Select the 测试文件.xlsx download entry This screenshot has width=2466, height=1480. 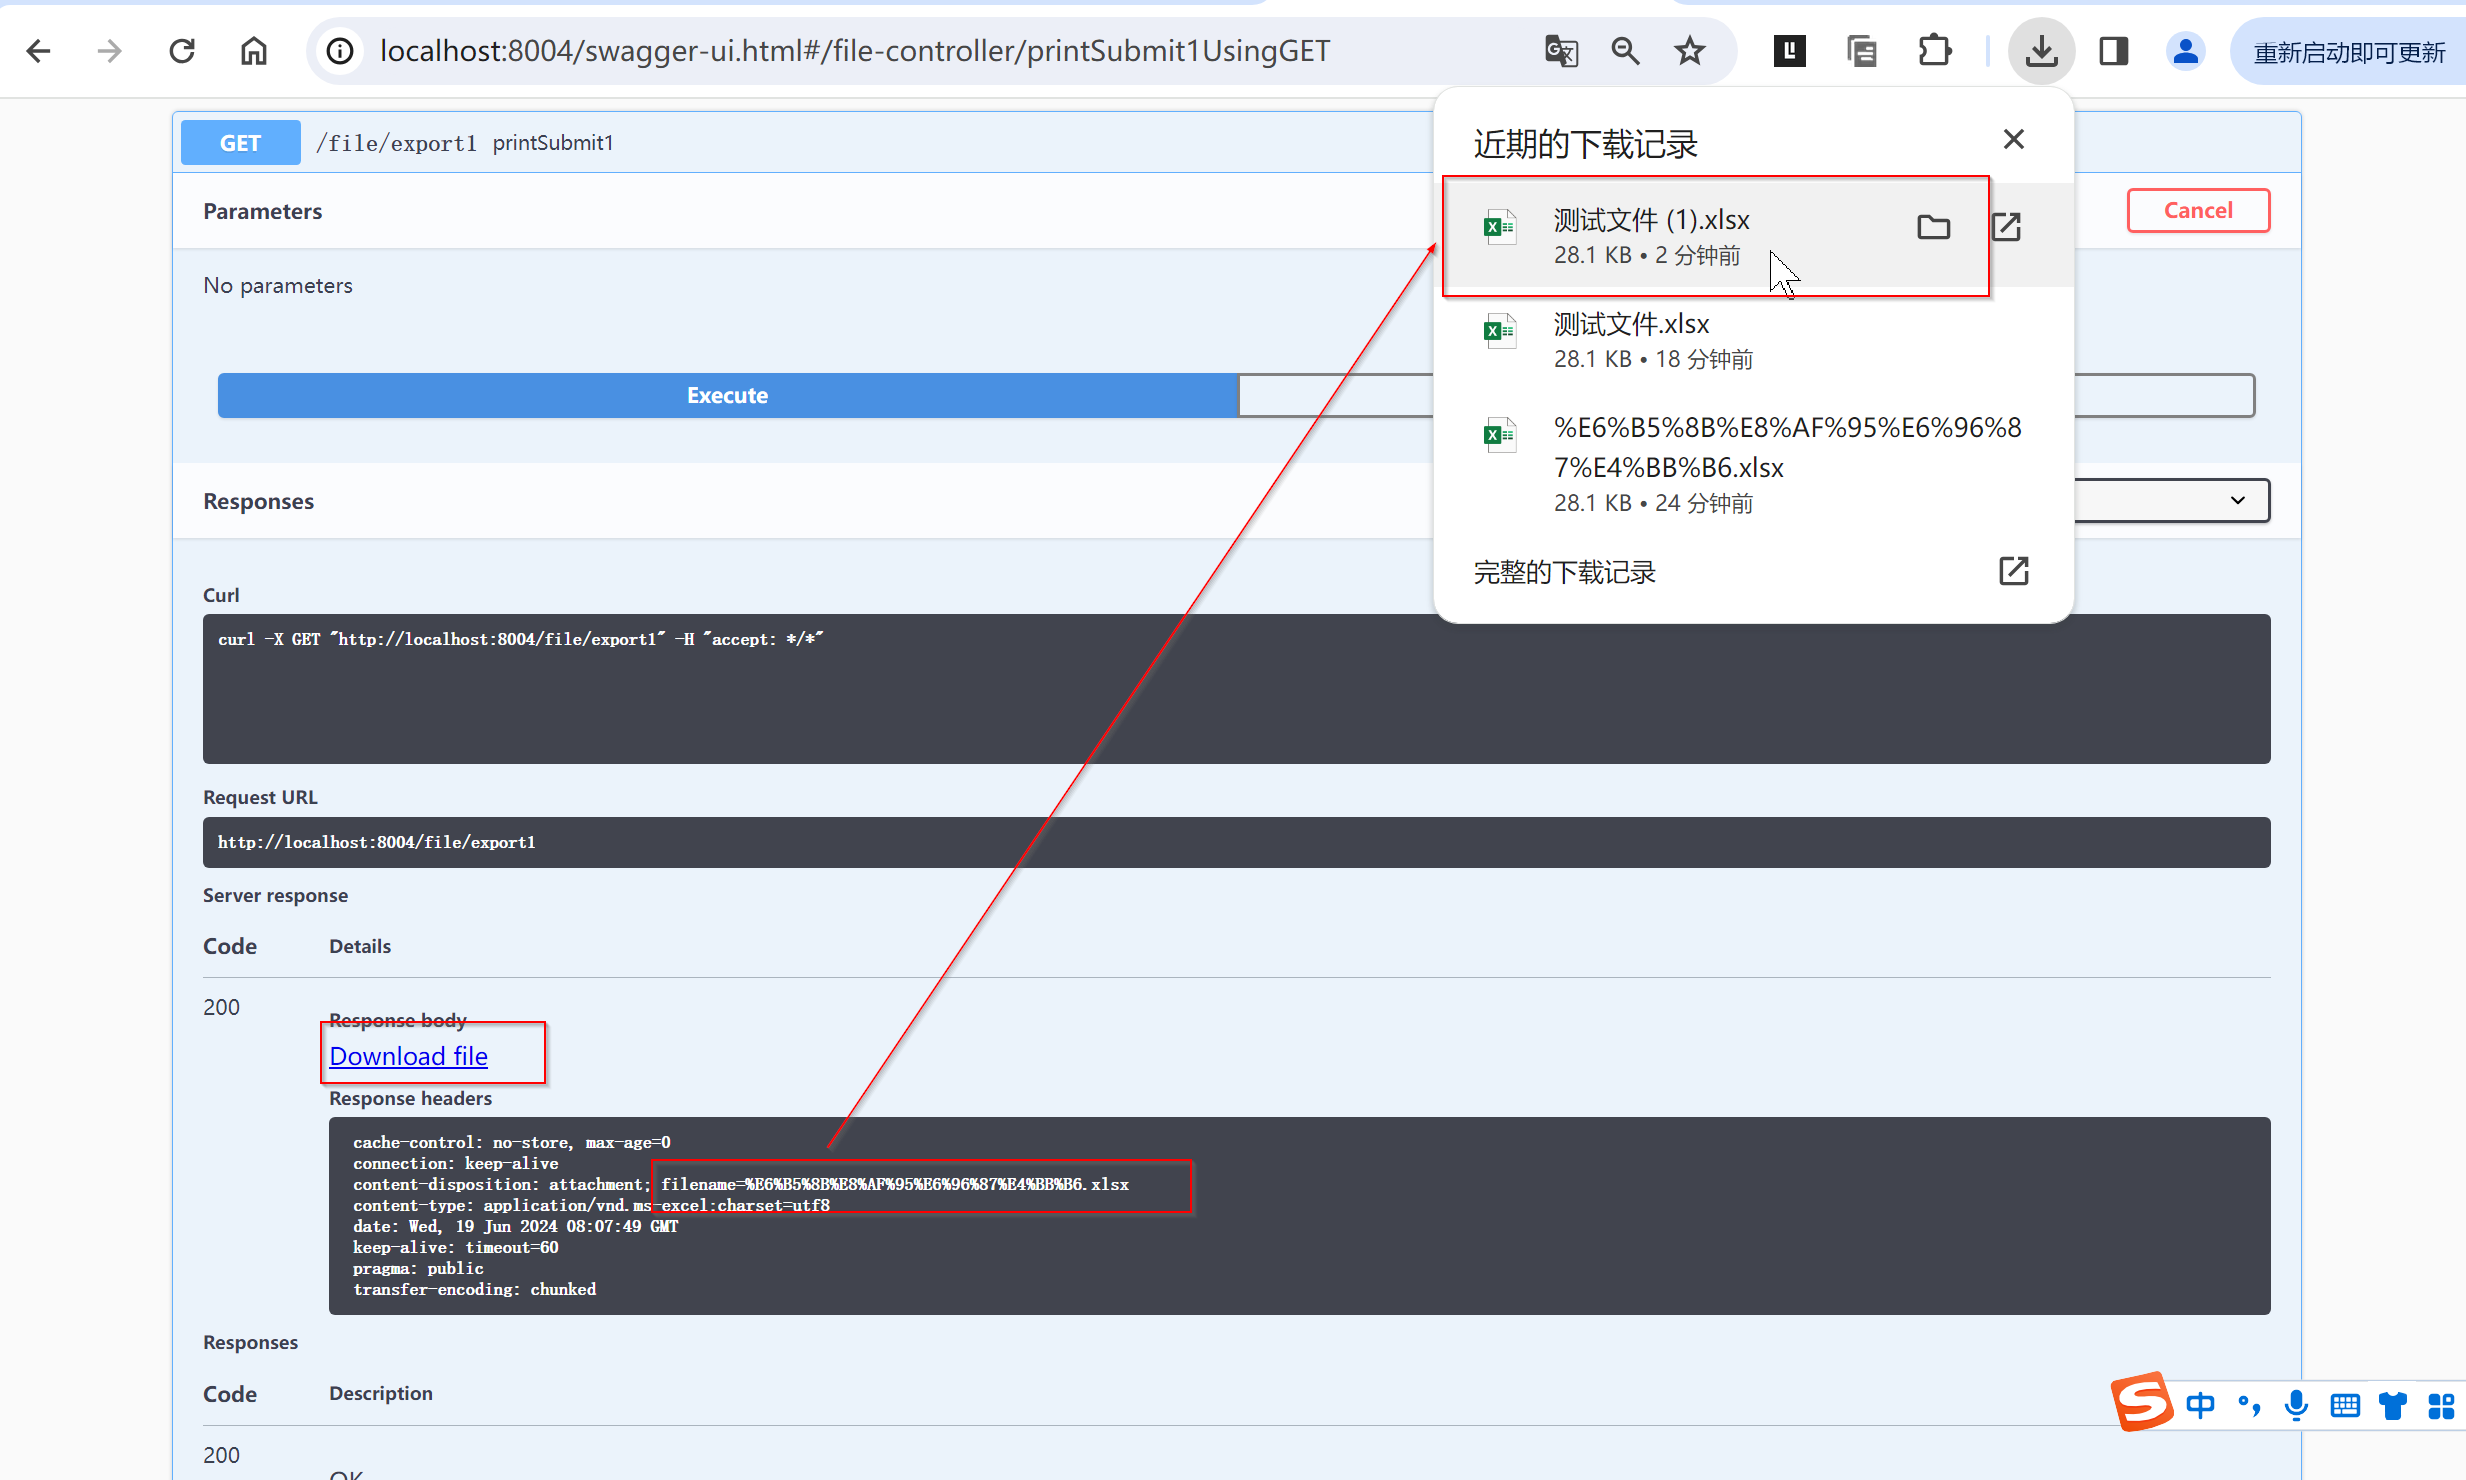(x=1632, y=340)
